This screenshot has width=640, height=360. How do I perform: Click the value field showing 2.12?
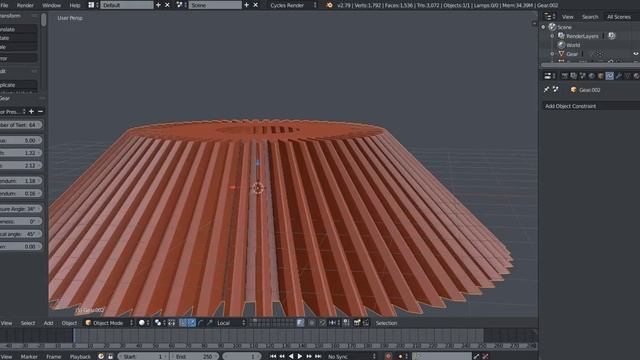[20, 165]
